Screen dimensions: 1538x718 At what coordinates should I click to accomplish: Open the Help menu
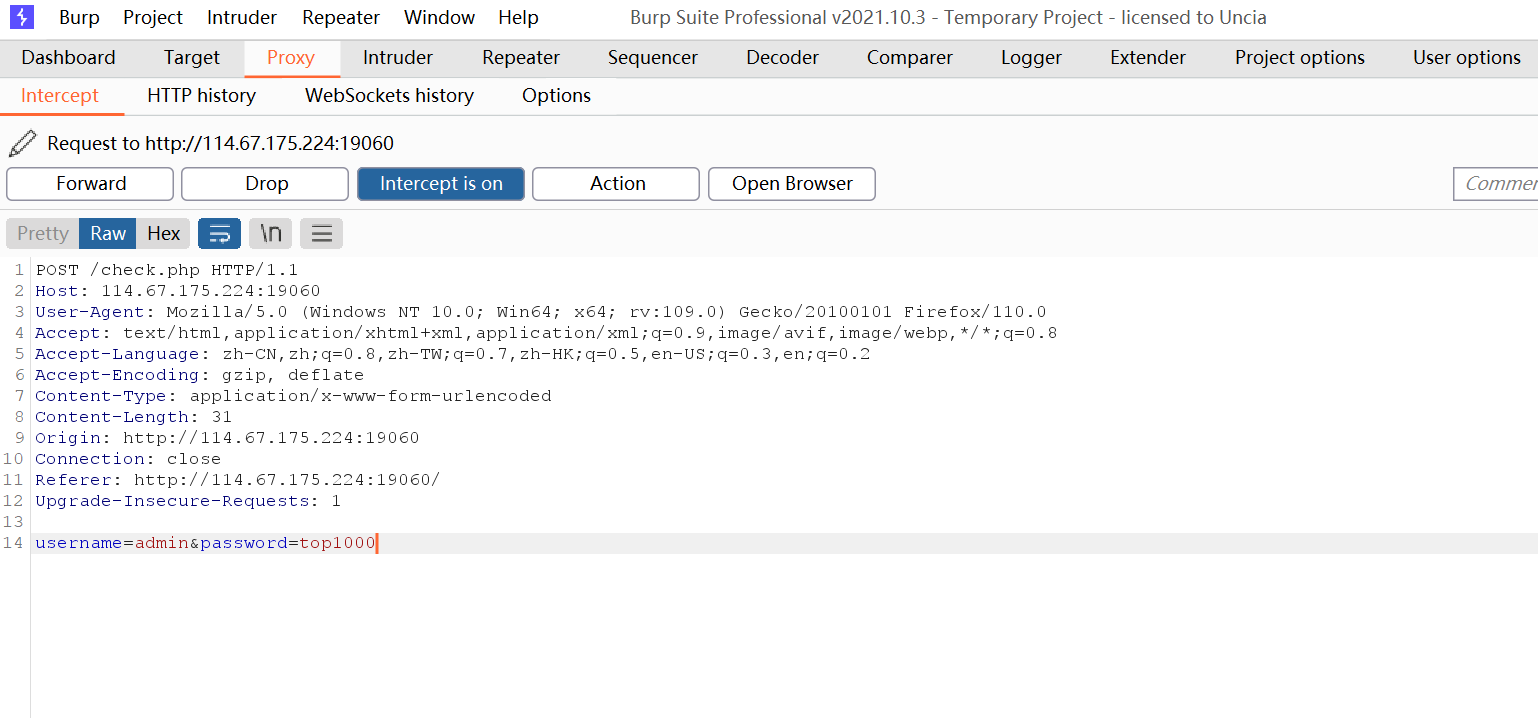518,17
